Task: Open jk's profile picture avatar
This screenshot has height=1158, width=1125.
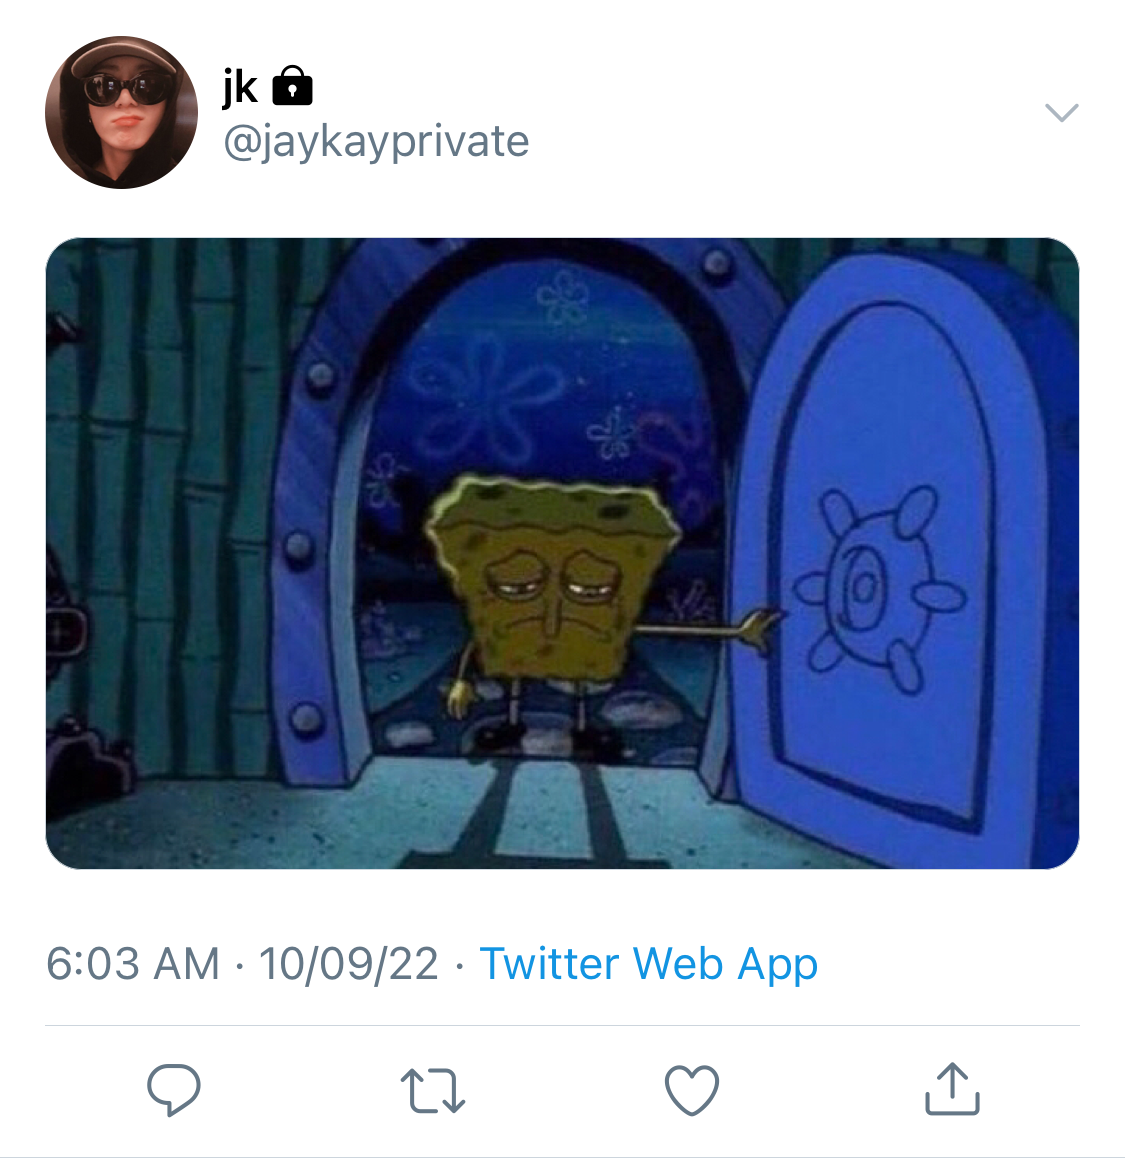Action: [121, 112]
